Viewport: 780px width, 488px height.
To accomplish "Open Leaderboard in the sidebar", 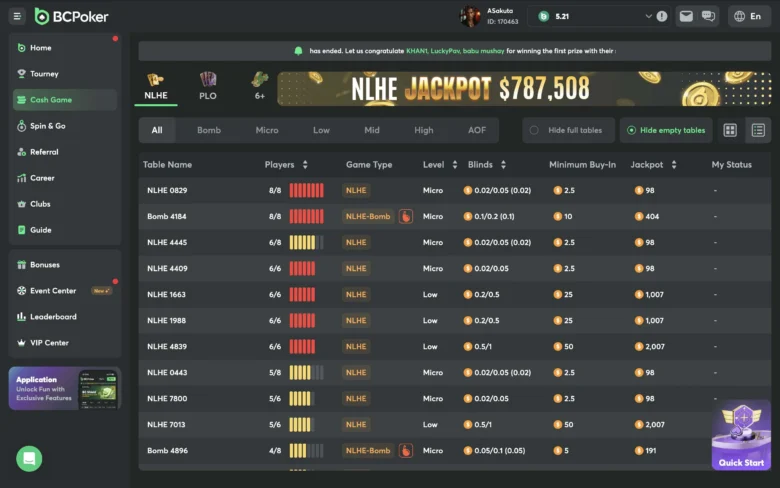I will pyautogui.click(x=65, y=317).
